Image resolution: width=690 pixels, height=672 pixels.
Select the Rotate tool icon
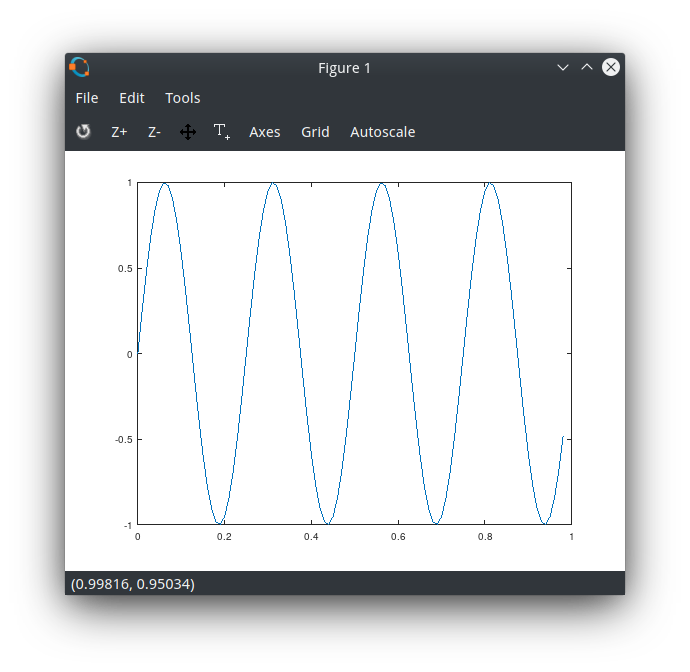(x=83, y=132)
